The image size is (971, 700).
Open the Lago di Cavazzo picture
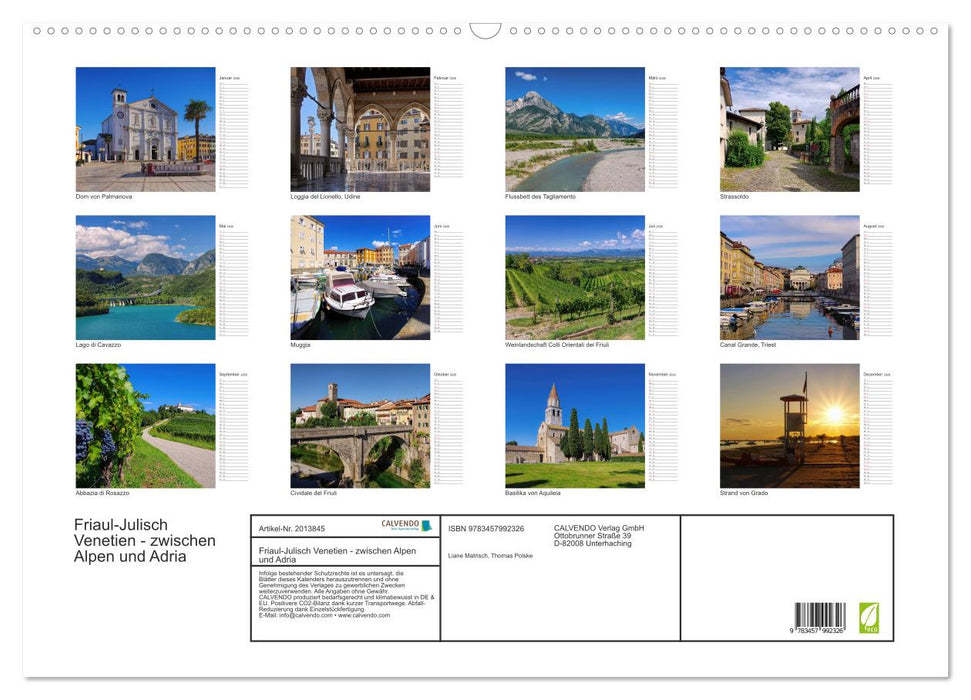pos(145,277)
